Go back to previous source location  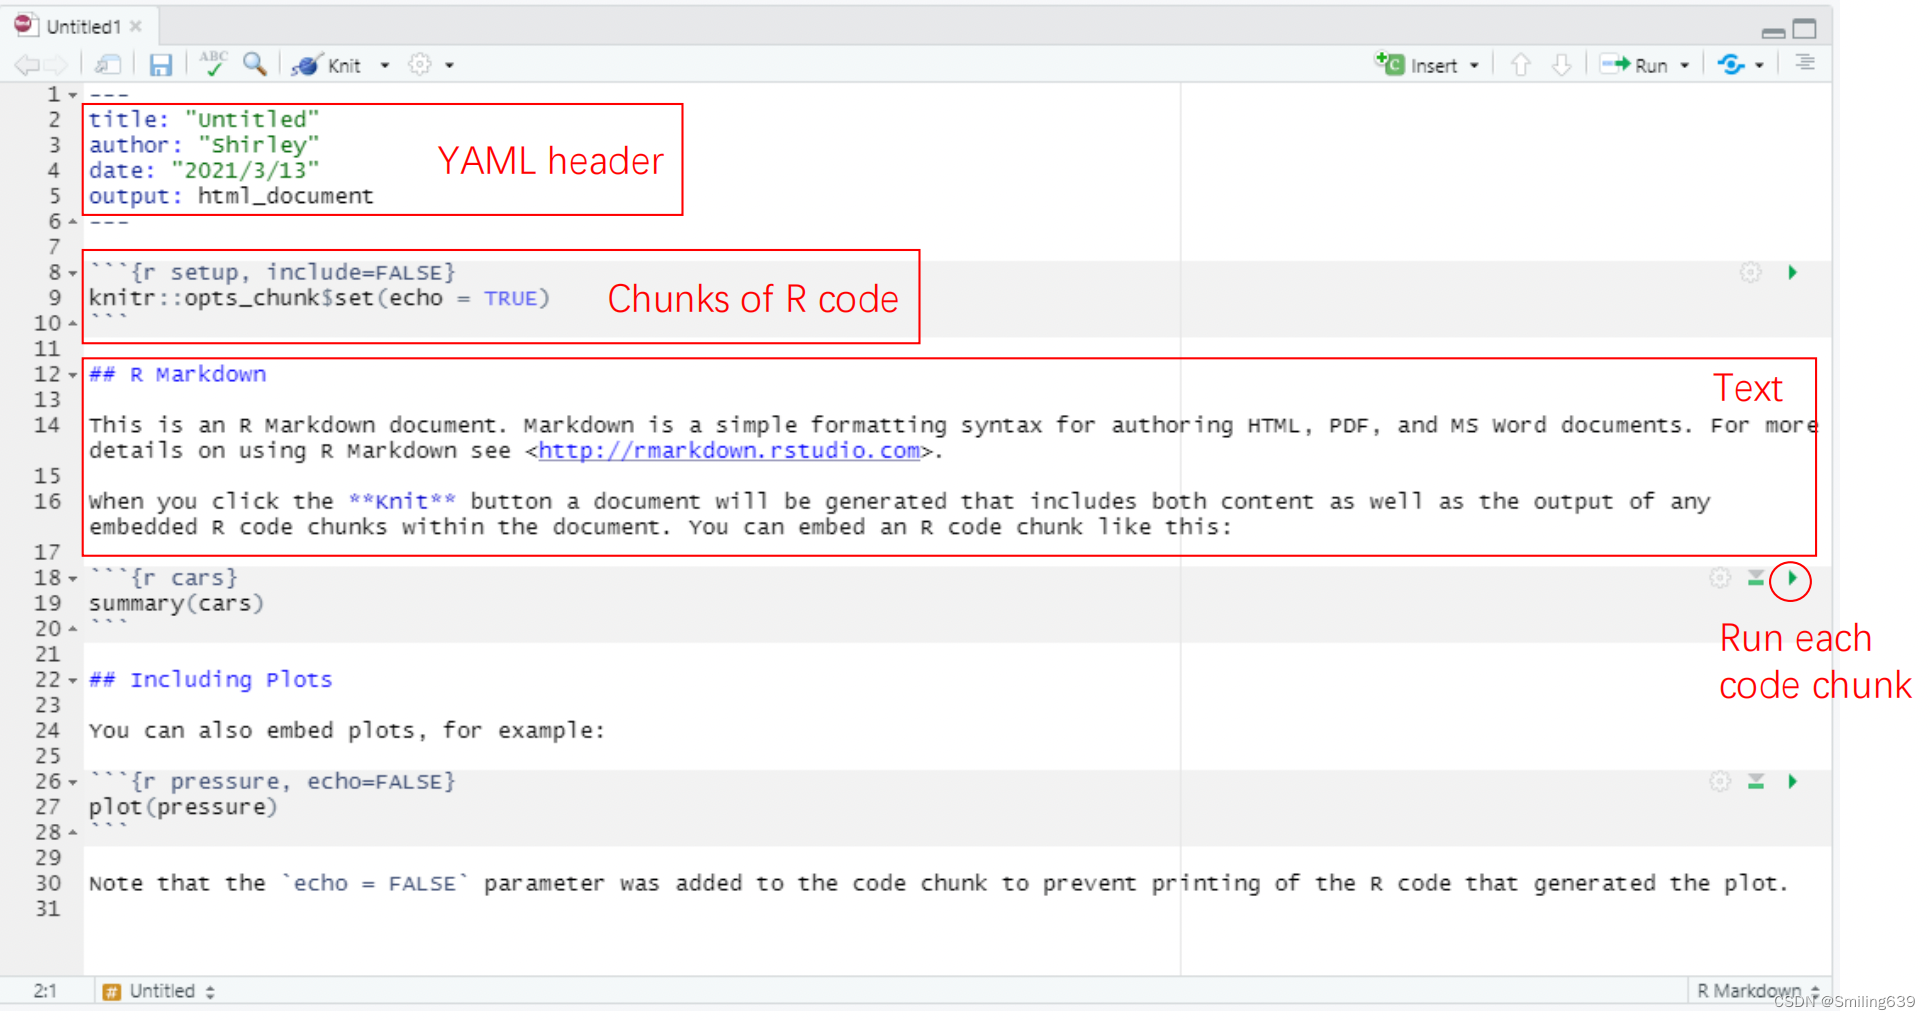pos(26,66)
